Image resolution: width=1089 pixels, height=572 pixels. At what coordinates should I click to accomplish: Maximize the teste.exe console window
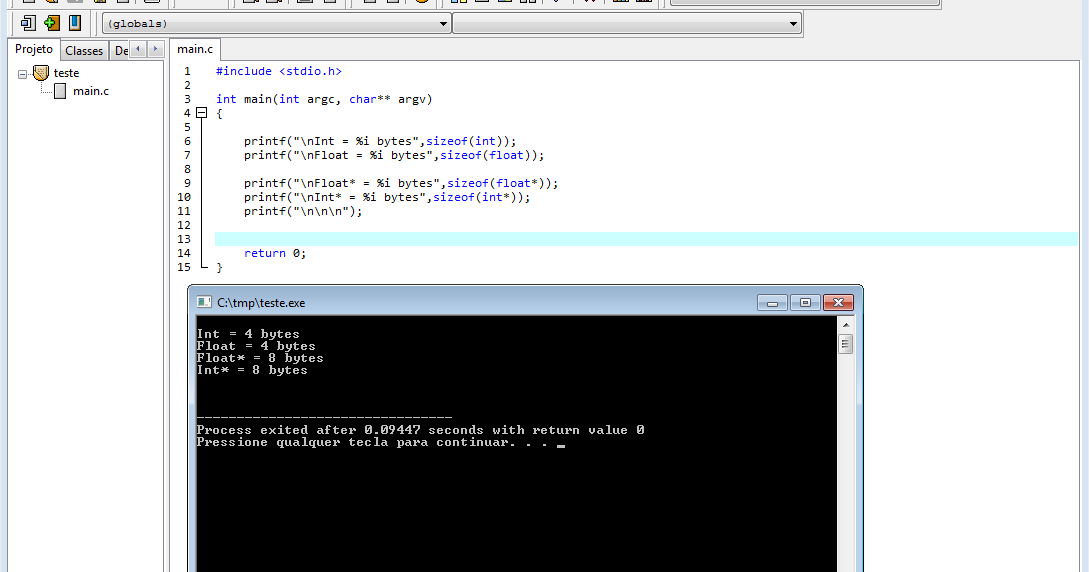click(x=805, y=303)
